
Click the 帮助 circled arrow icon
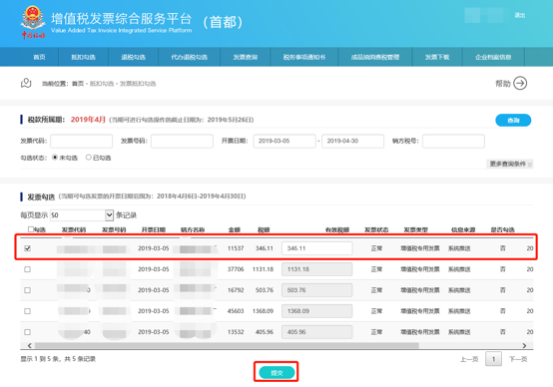520,83
